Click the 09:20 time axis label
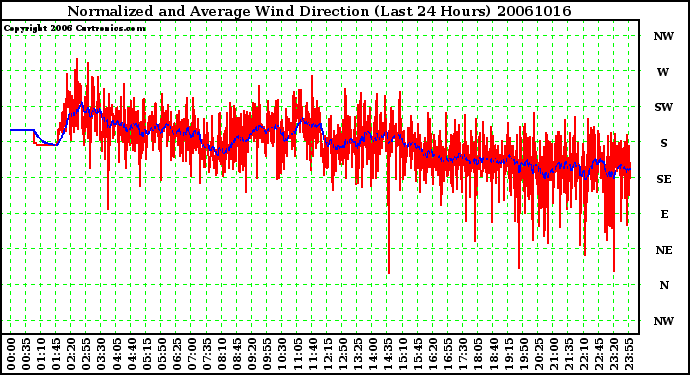Screen dimensions: 690x375 click(x=252, y=354)
